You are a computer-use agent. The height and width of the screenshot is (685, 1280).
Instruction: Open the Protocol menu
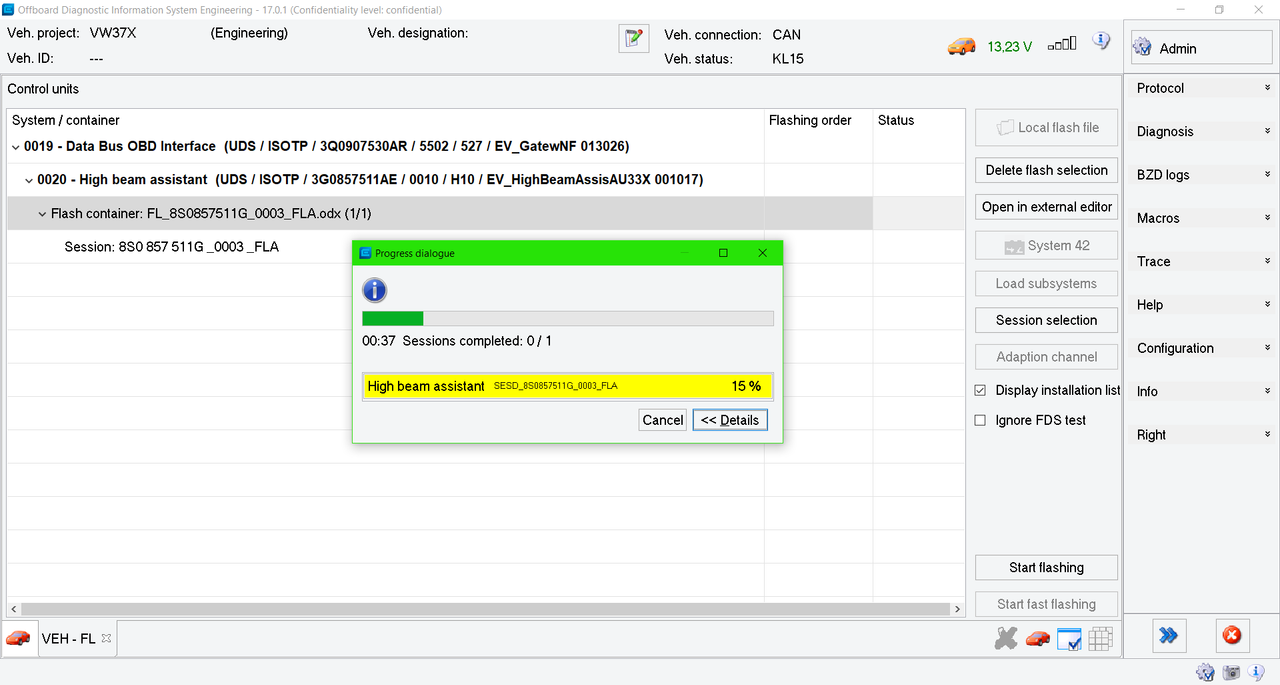click(1202, 88)
